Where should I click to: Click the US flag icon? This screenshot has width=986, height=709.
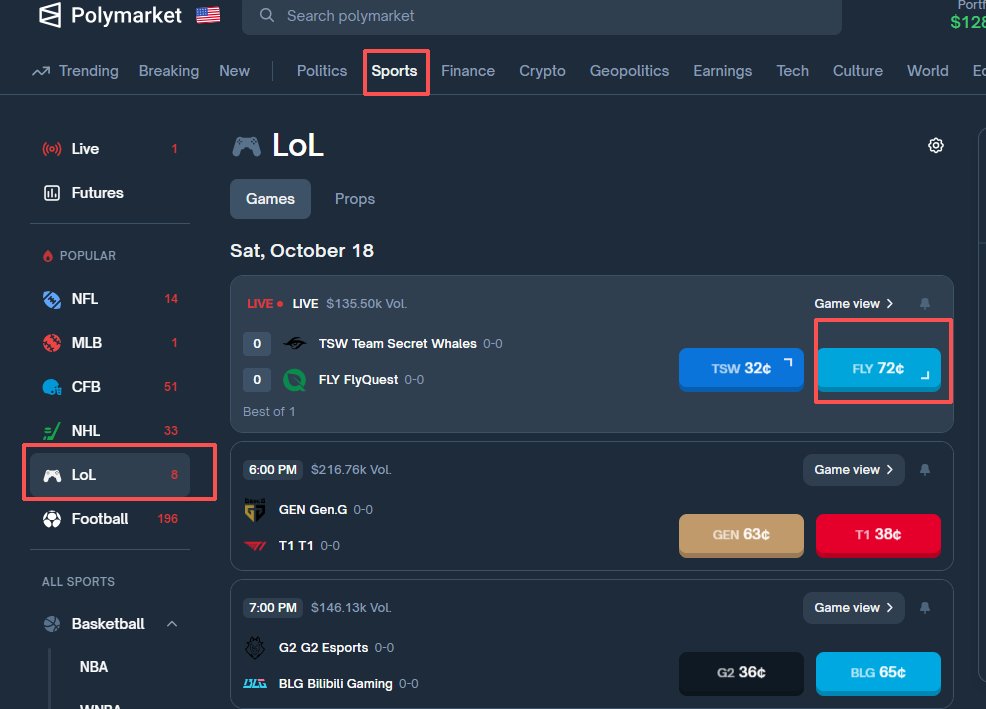(208, 15)
